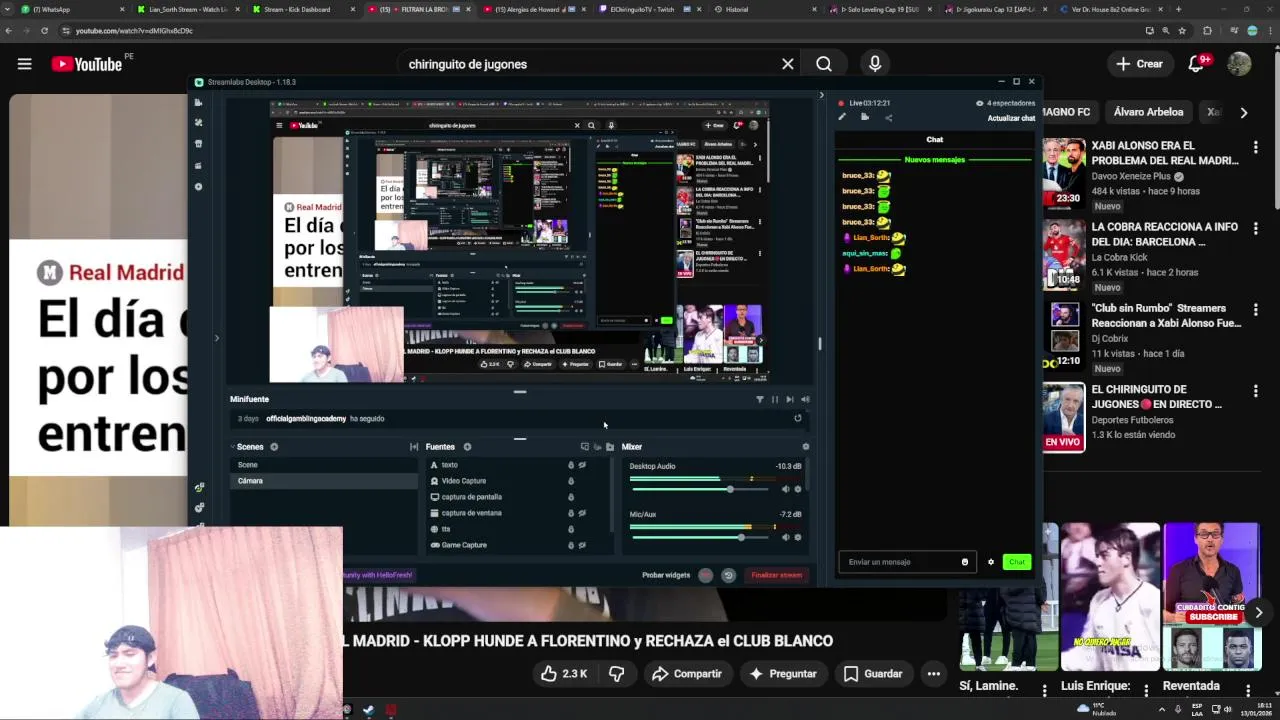Screen dimensions: 1280x720
Task: Open the YouTube hamburger menu
Action: [24, 64]
